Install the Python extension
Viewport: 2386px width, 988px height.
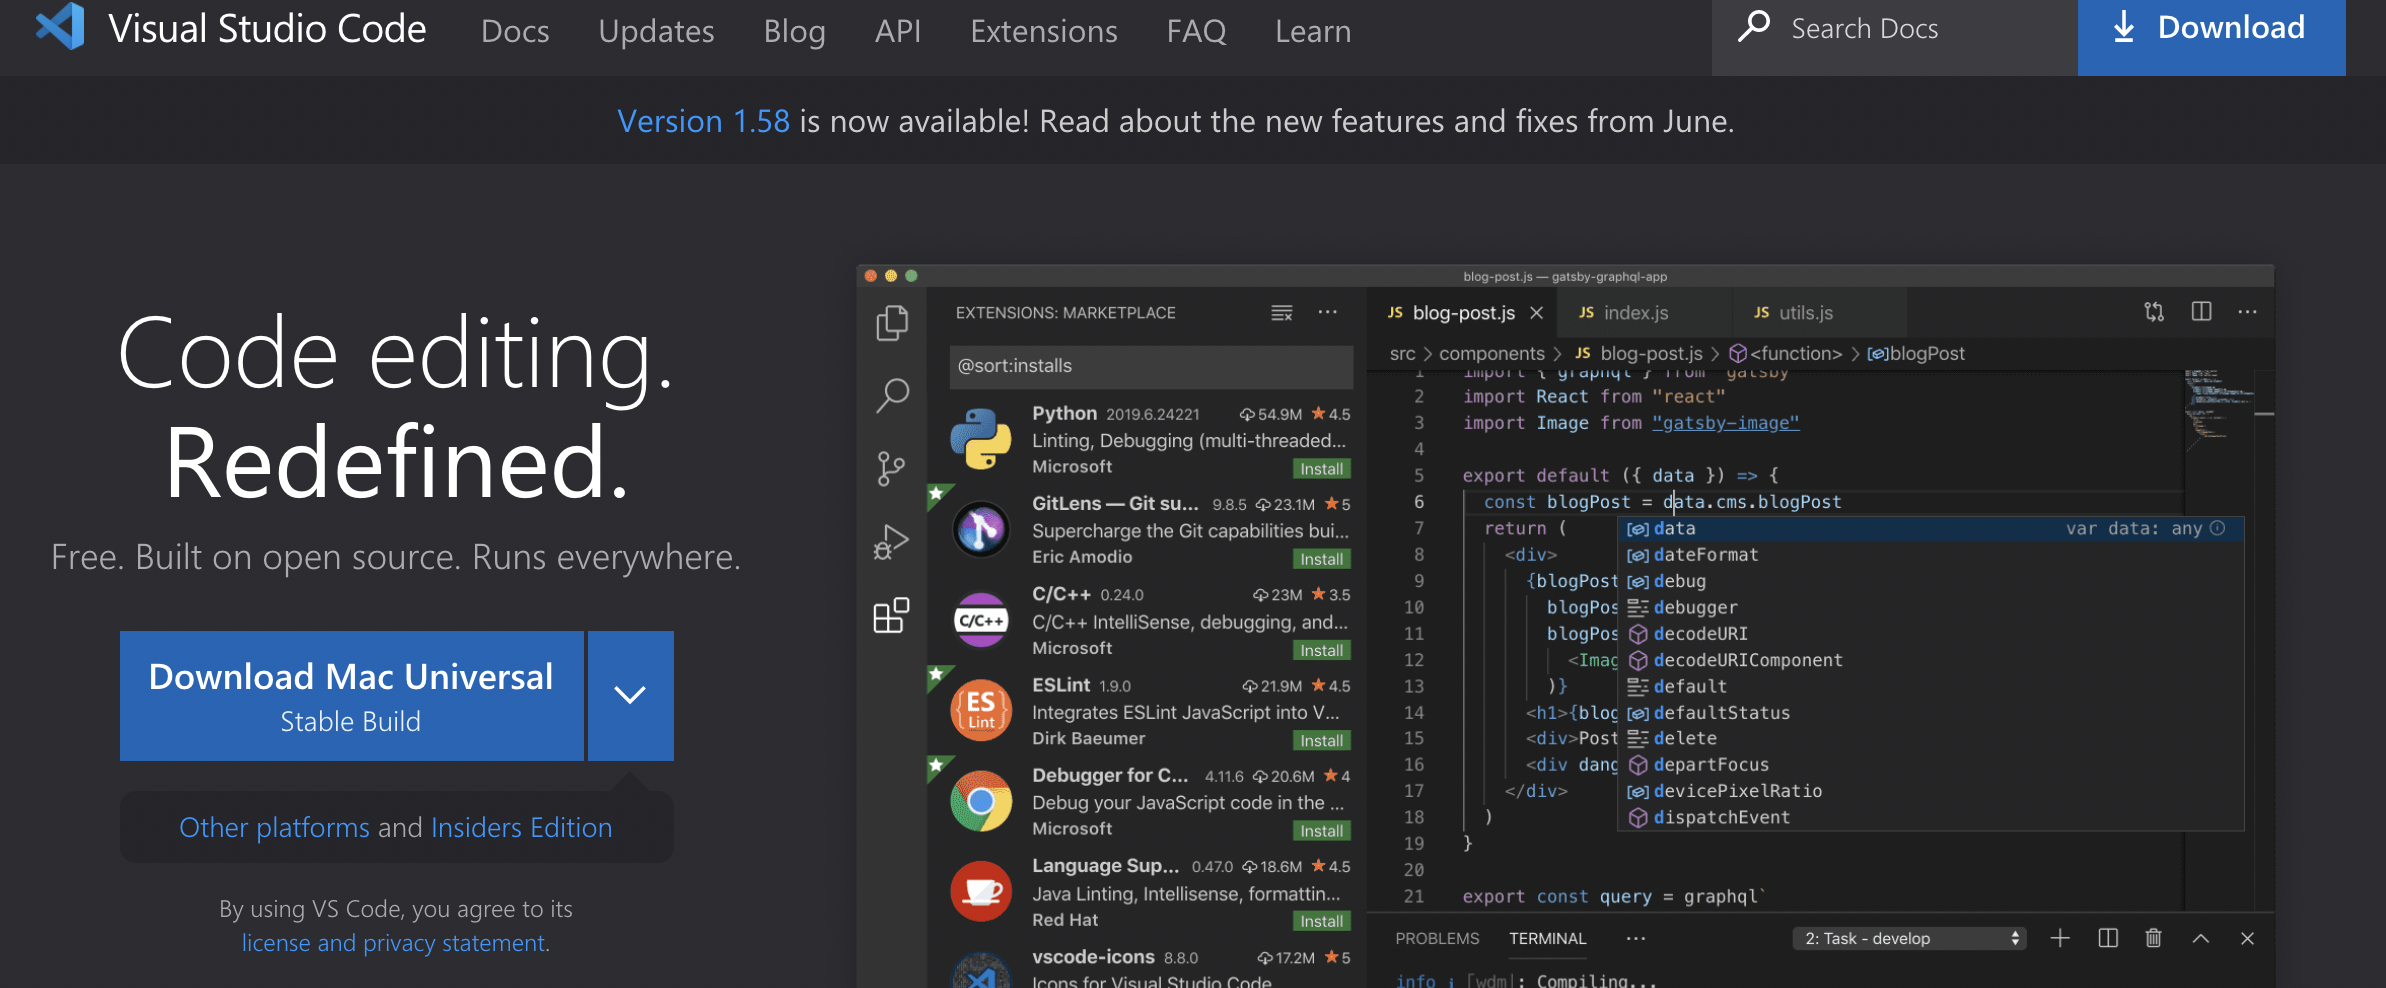tap(1322, 469)
